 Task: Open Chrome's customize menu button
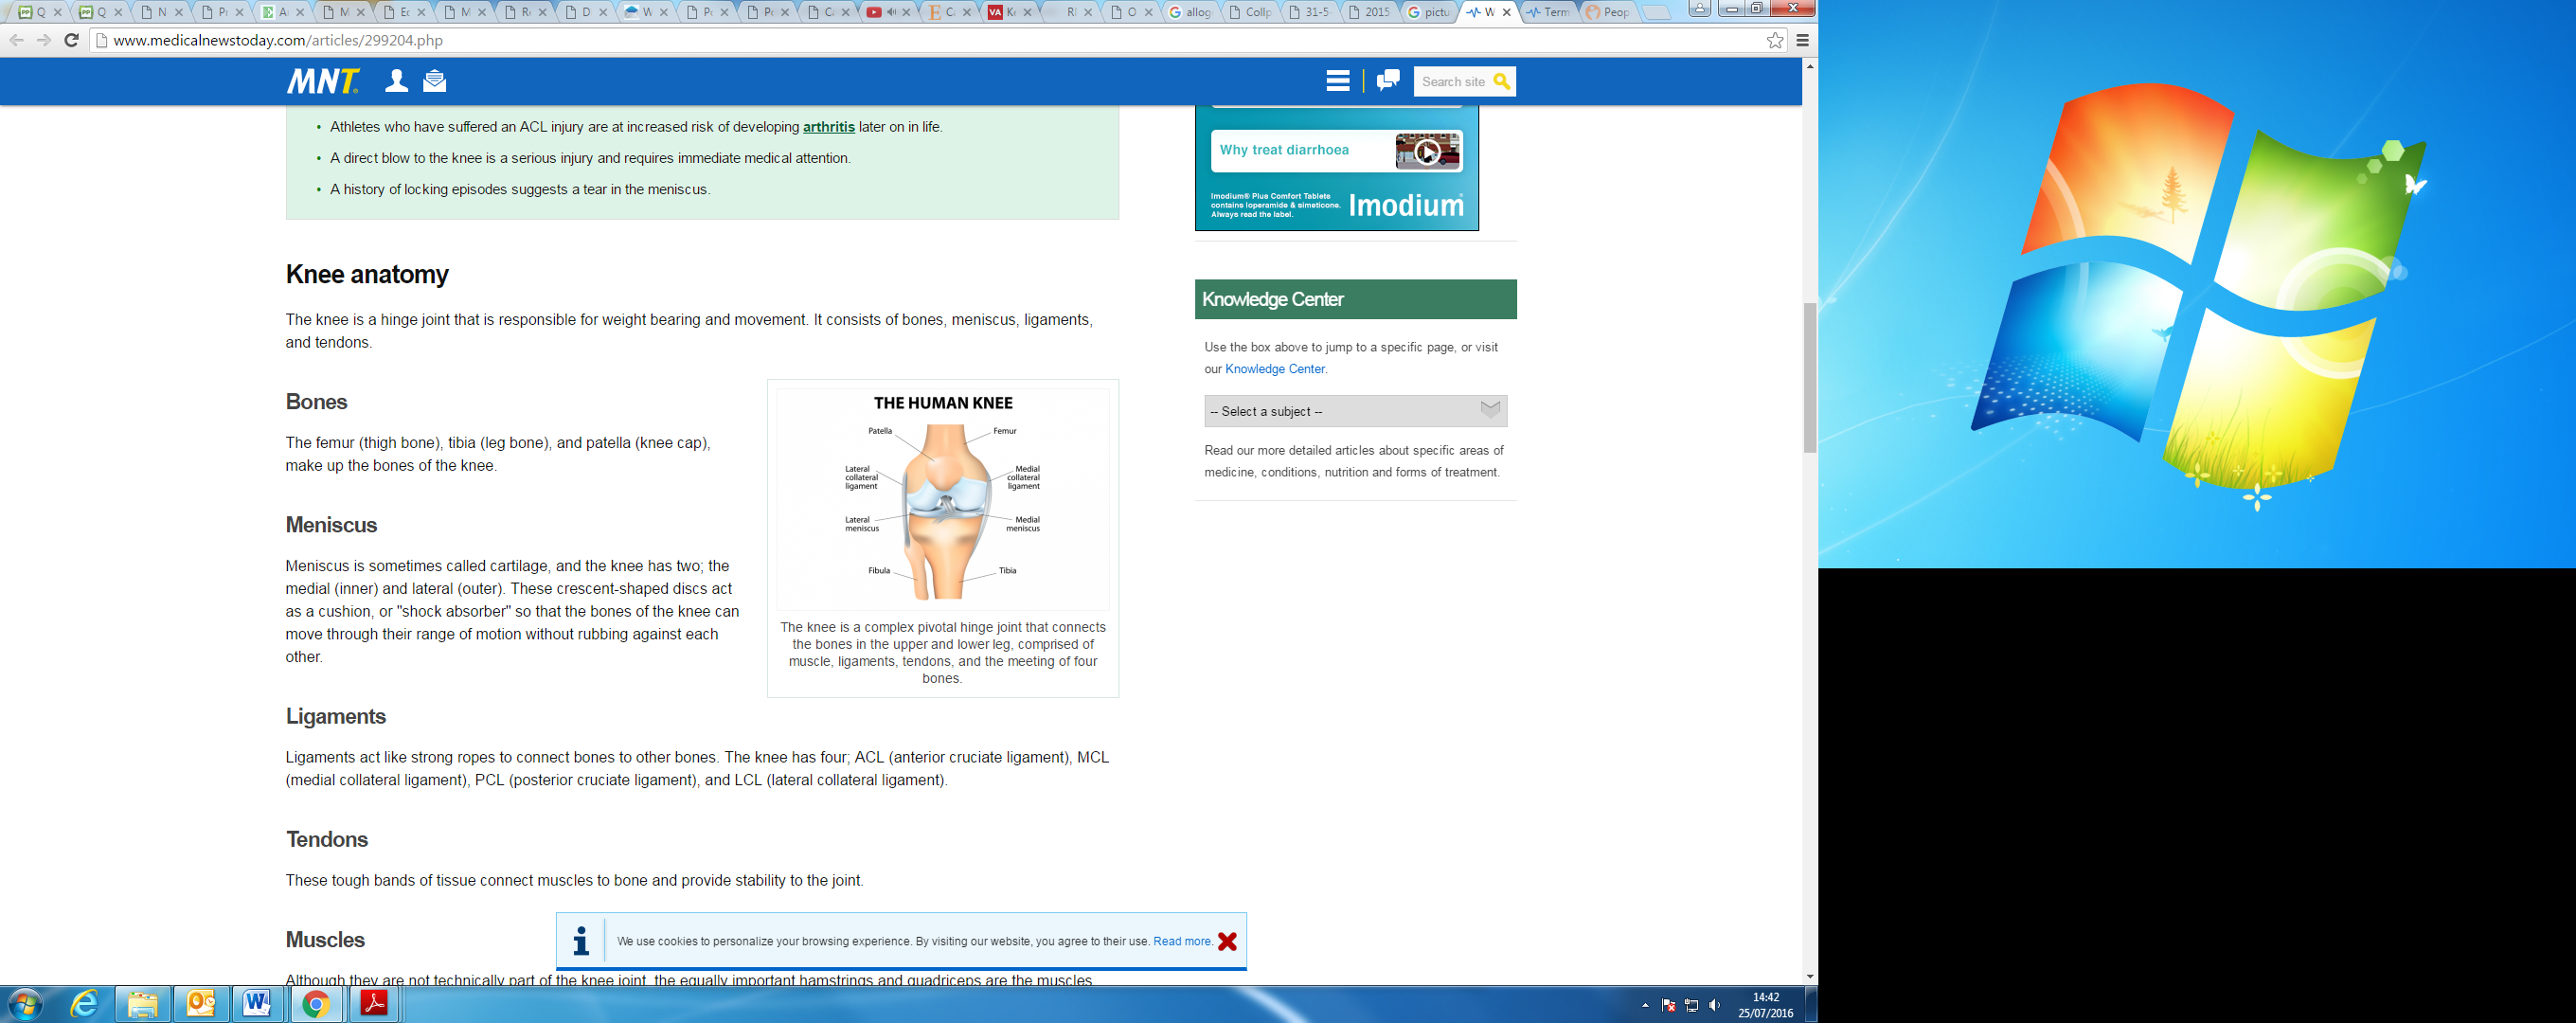[x=1802, y=41]
